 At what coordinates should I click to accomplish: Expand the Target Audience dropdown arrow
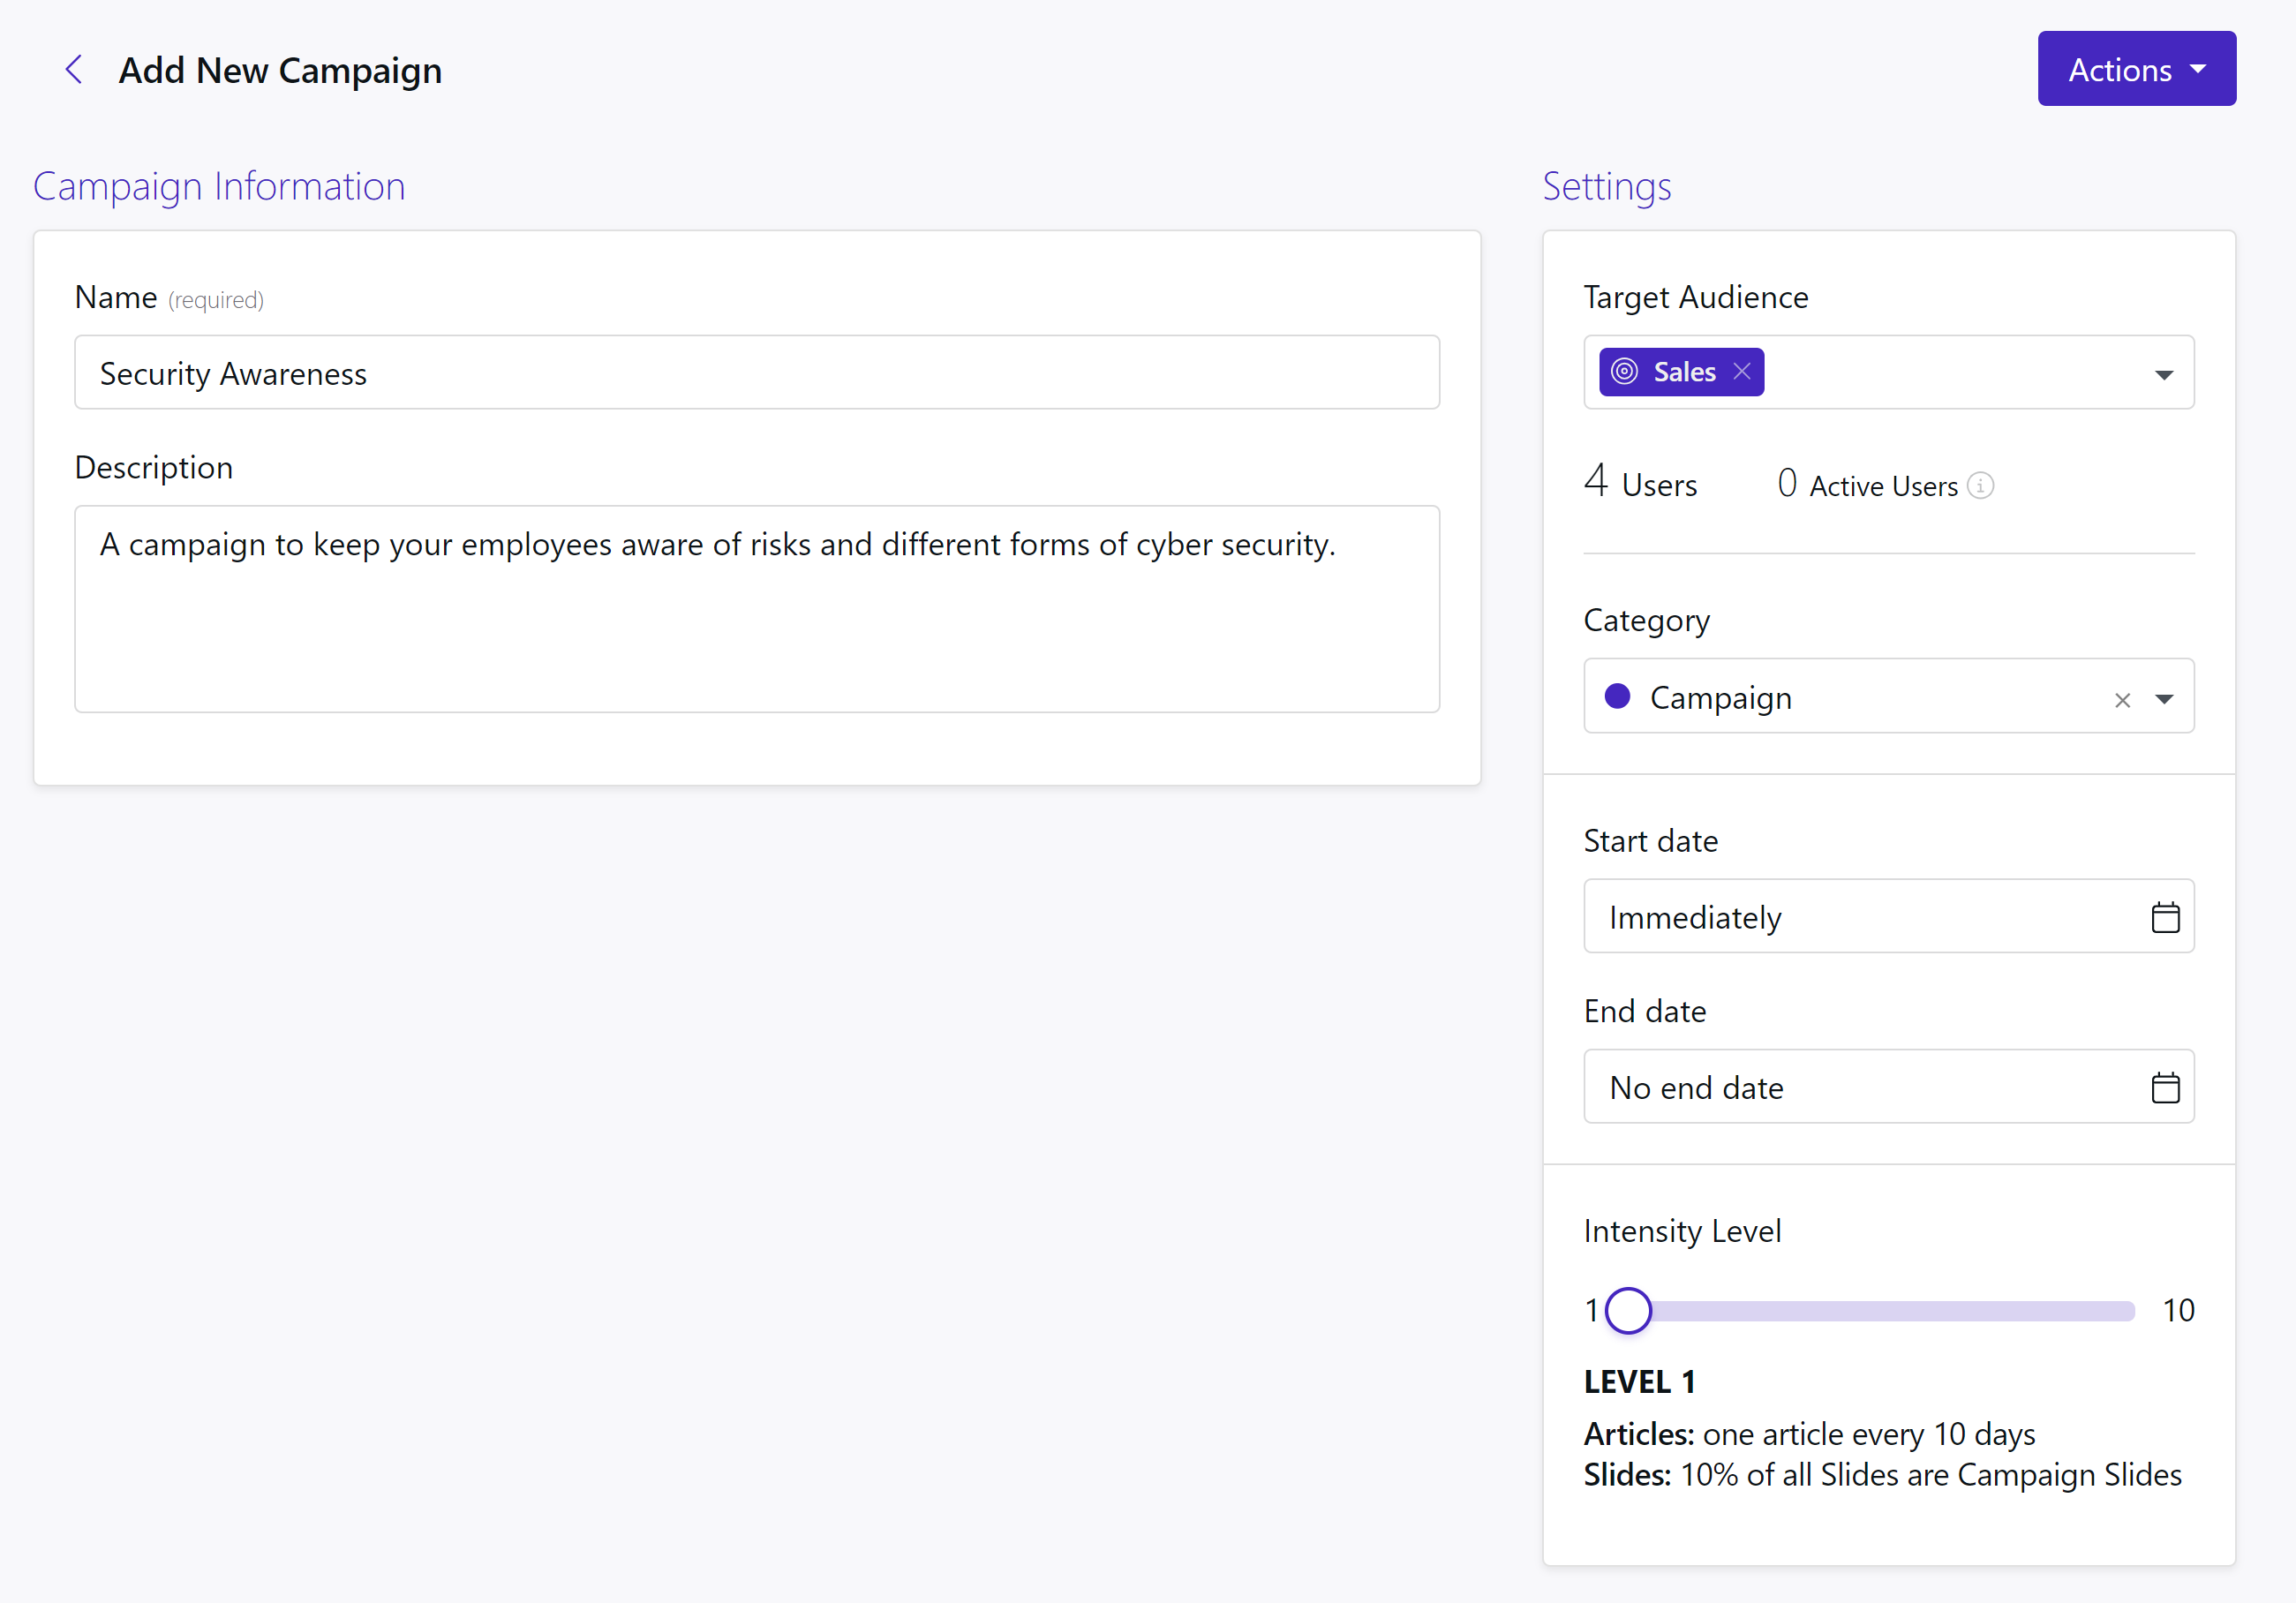[2164, 375]
